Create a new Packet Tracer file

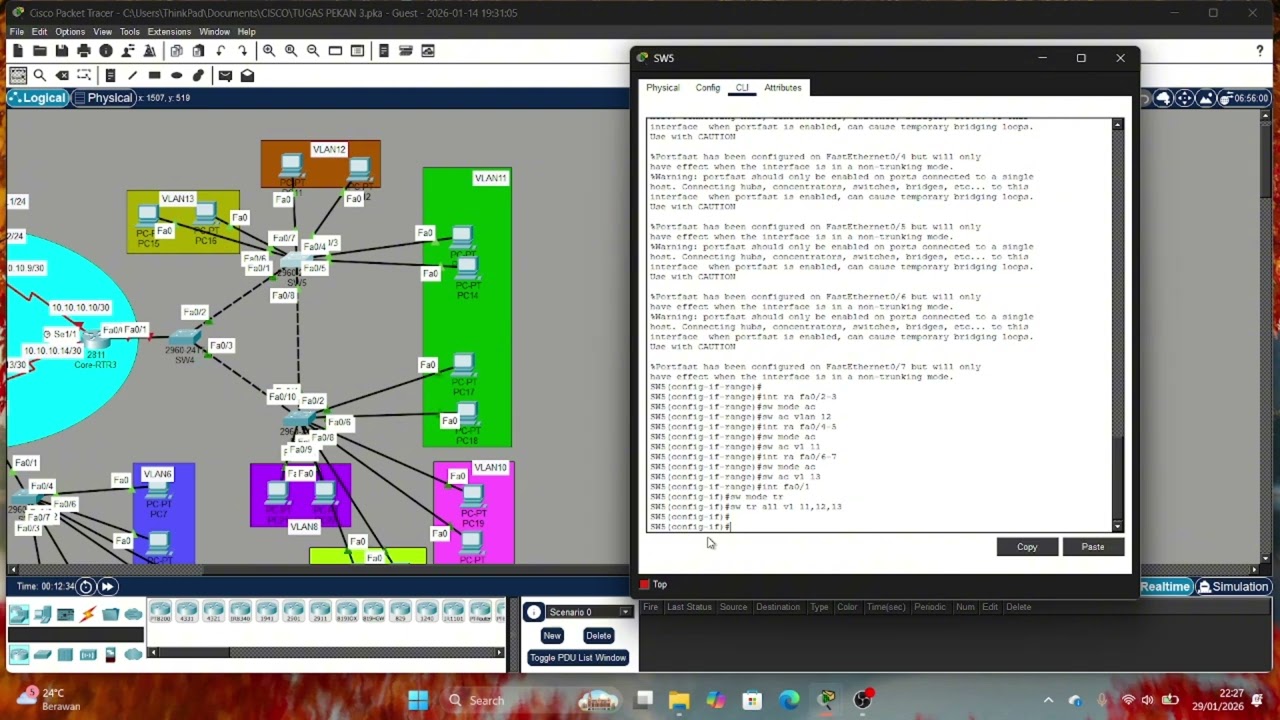coord(17,51)
